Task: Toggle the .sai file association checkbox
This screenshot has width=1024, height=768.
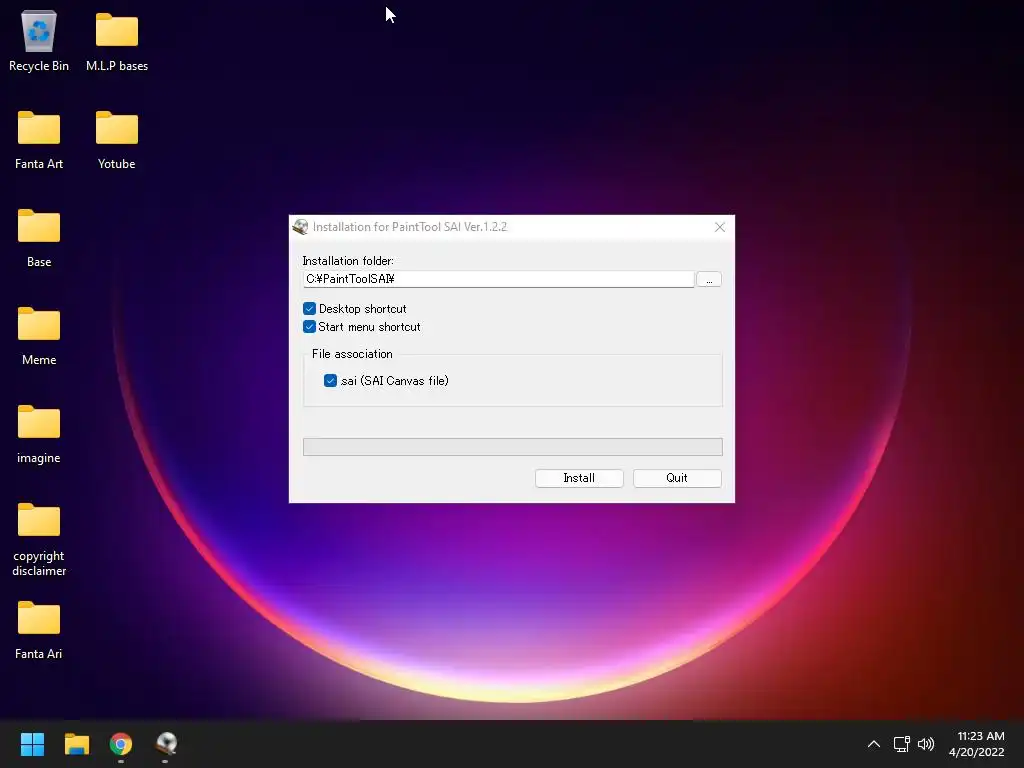Action: pyautogui.click(x=330, y=381)
